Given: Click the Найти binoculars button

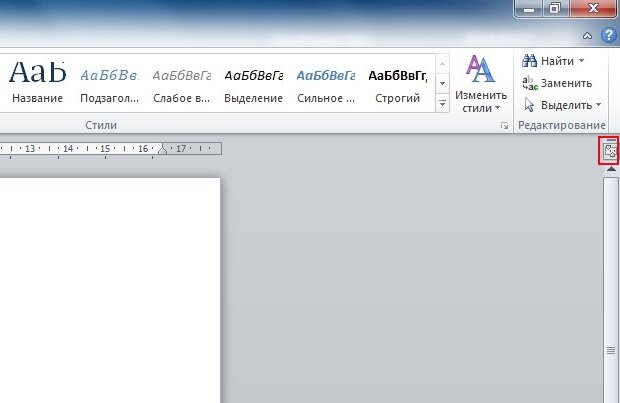Looking at the screenshot, I should point(548,61).
